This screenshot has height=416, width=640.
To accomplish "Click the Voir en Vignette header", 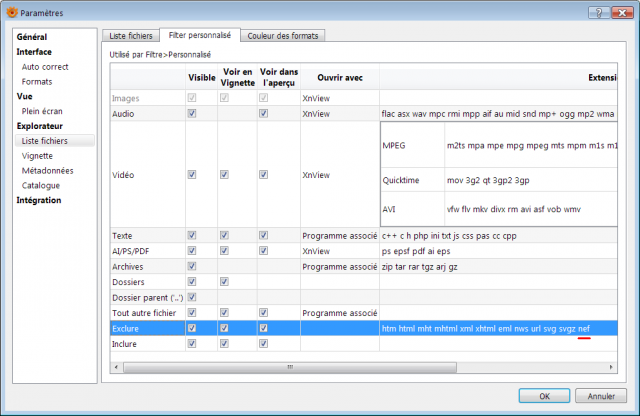I will (x=238, y=77).
